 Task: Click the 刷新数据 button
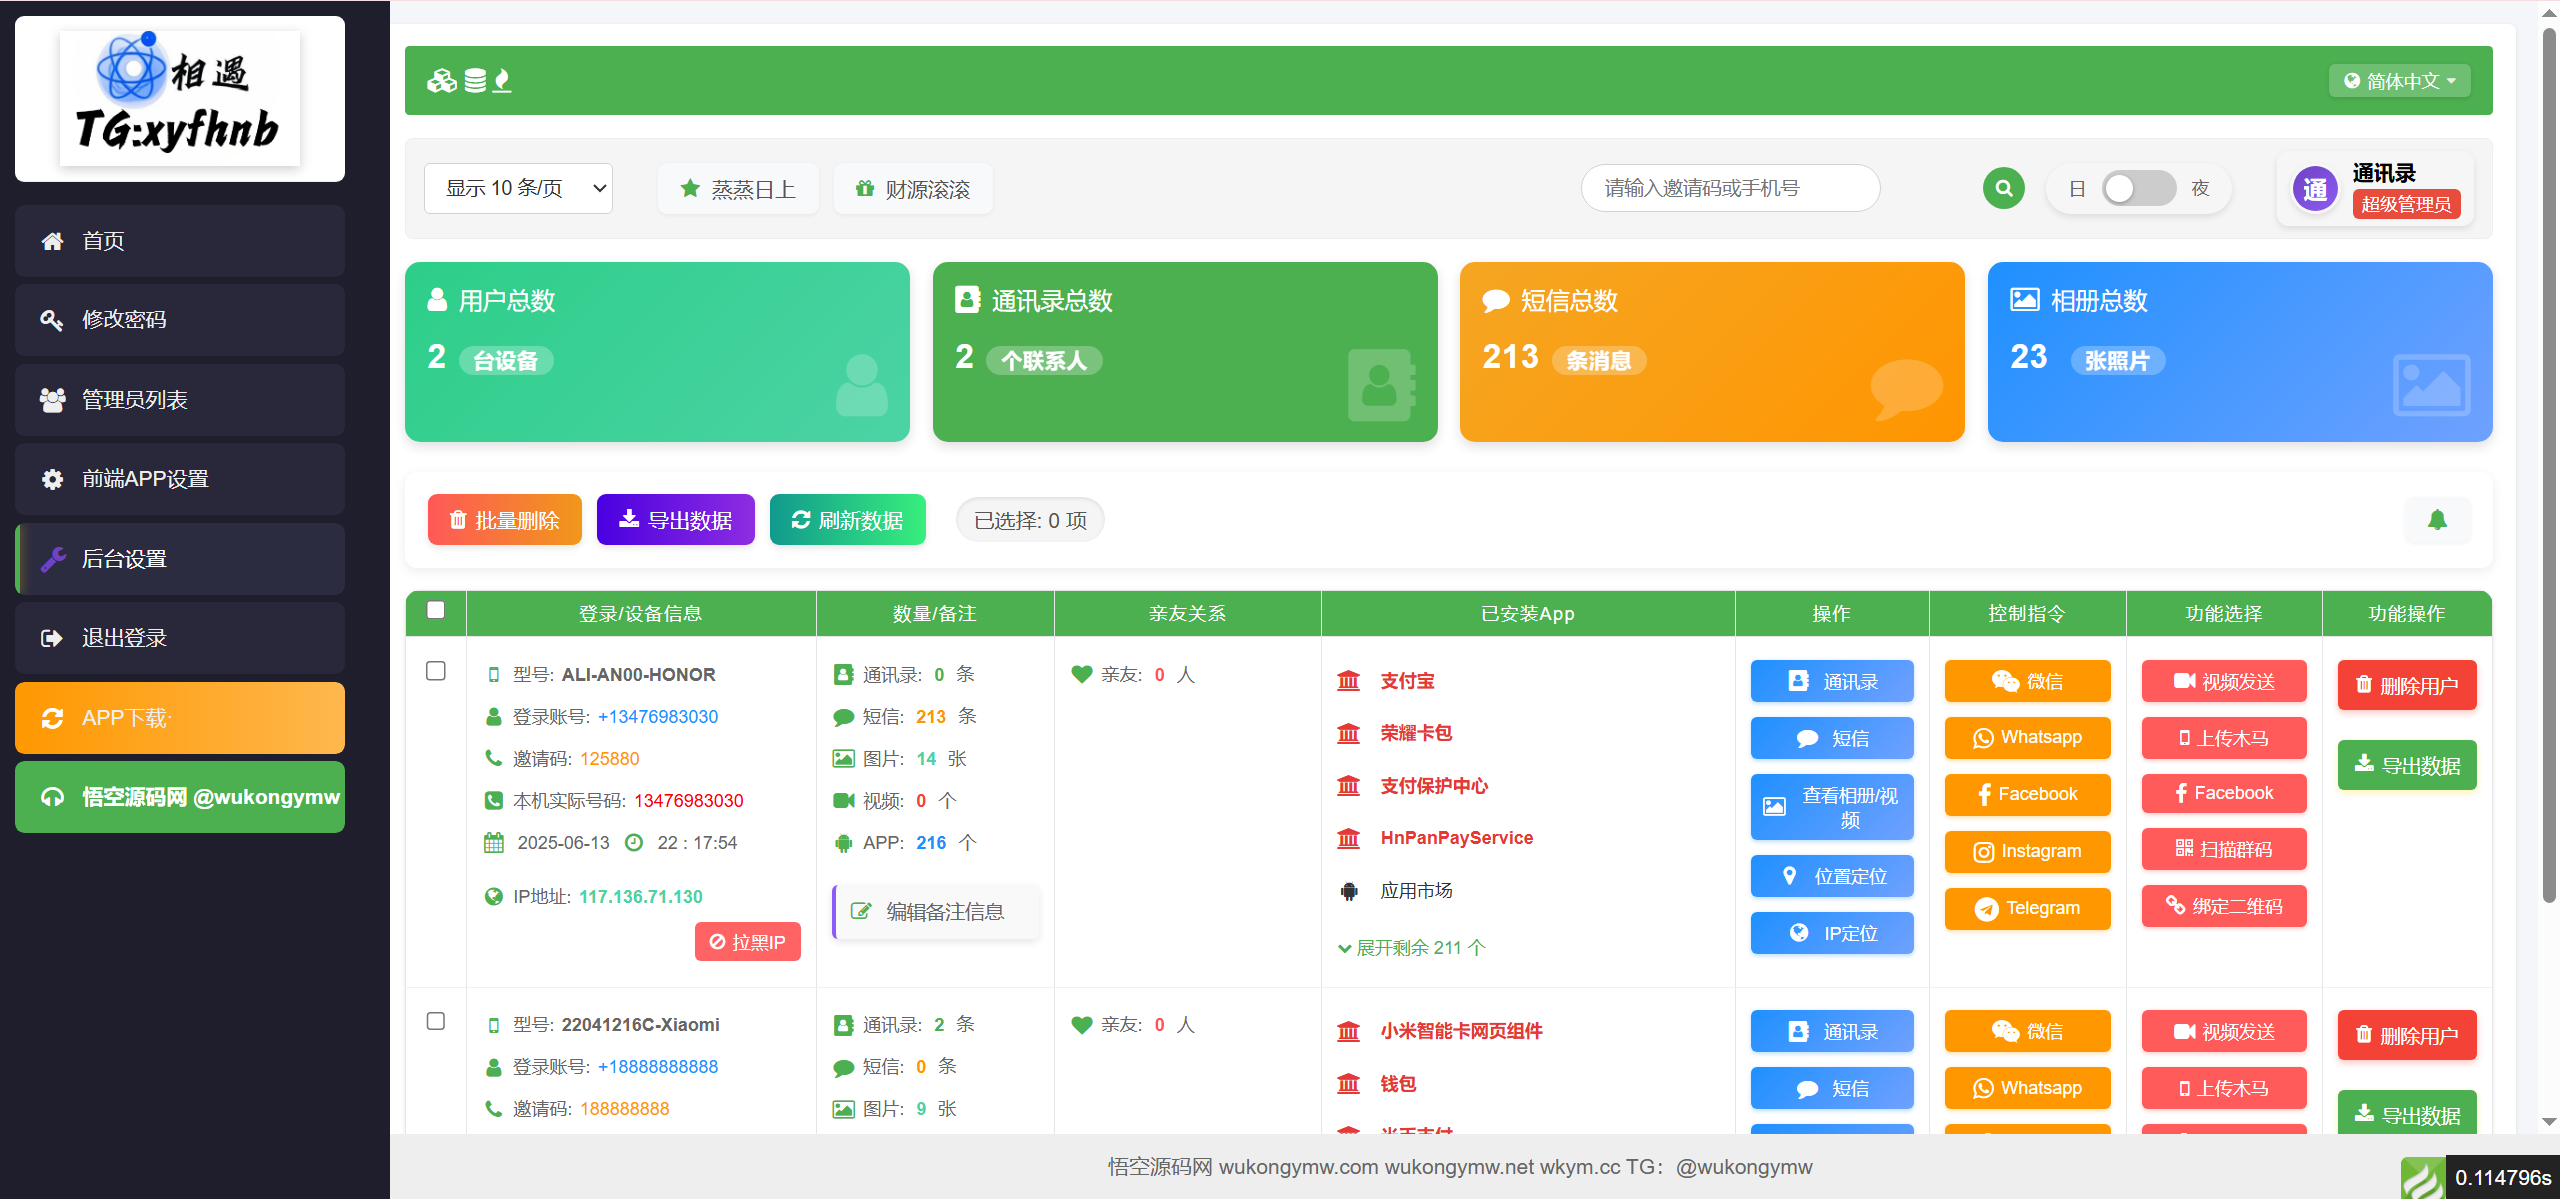tap(848, 520)
